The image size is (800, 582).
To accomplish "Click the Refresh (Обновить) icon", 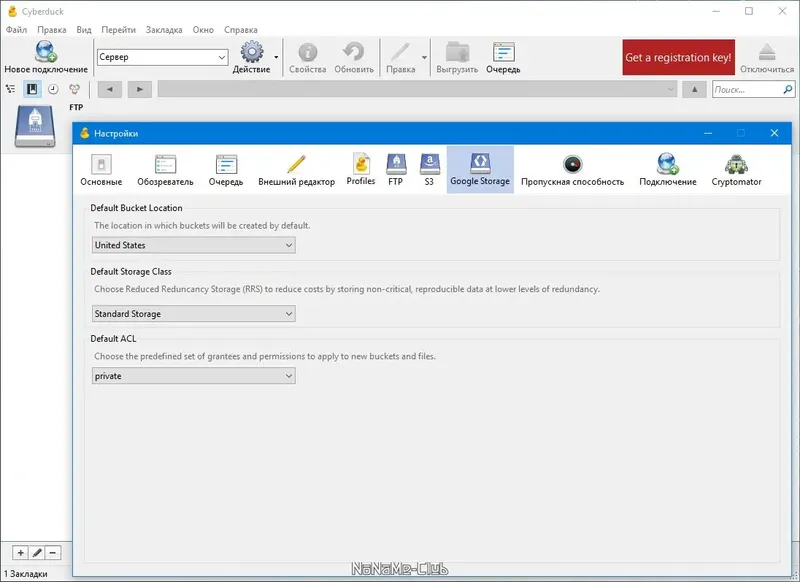I will [354, 52].
